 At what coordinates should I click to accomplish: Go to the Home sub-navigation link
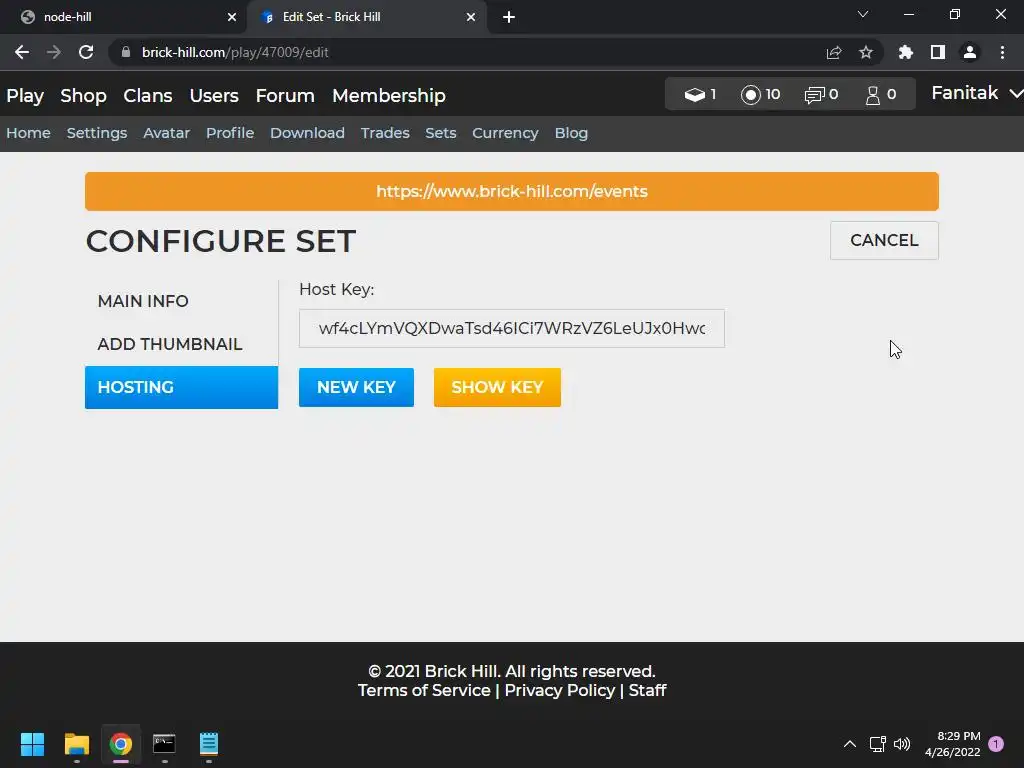(x=28, y=133)
